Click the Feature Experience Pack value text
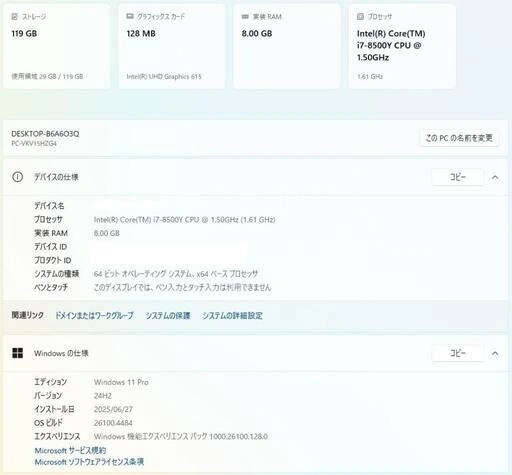 tap(181, 436)
